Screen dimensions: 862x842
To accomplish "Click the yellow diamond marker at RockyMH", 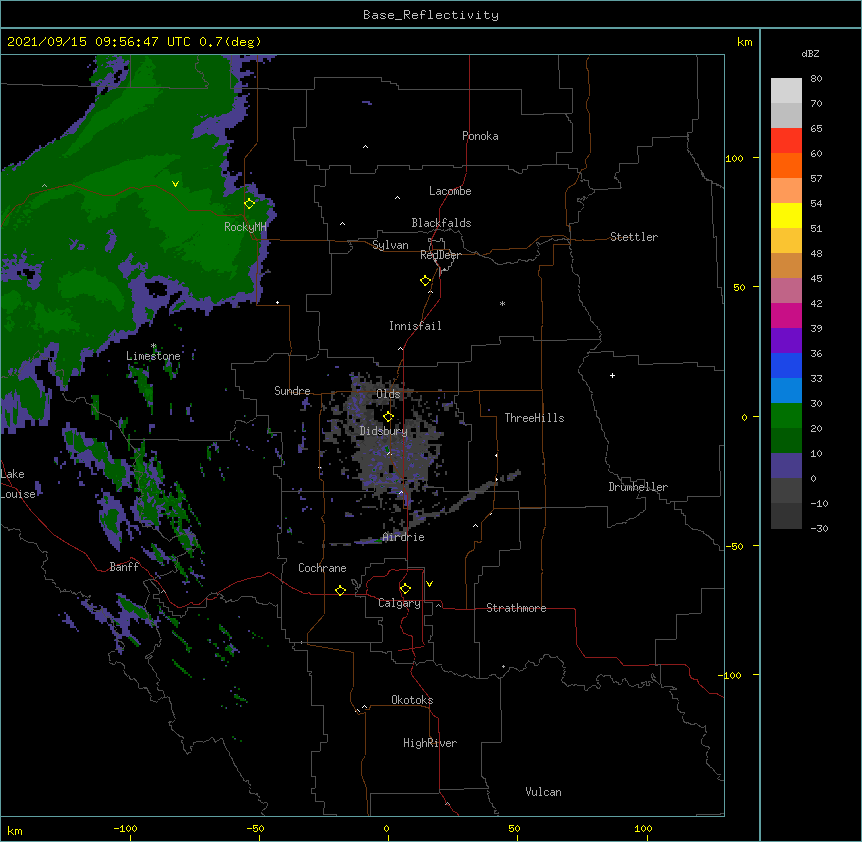I will (250, 204).
